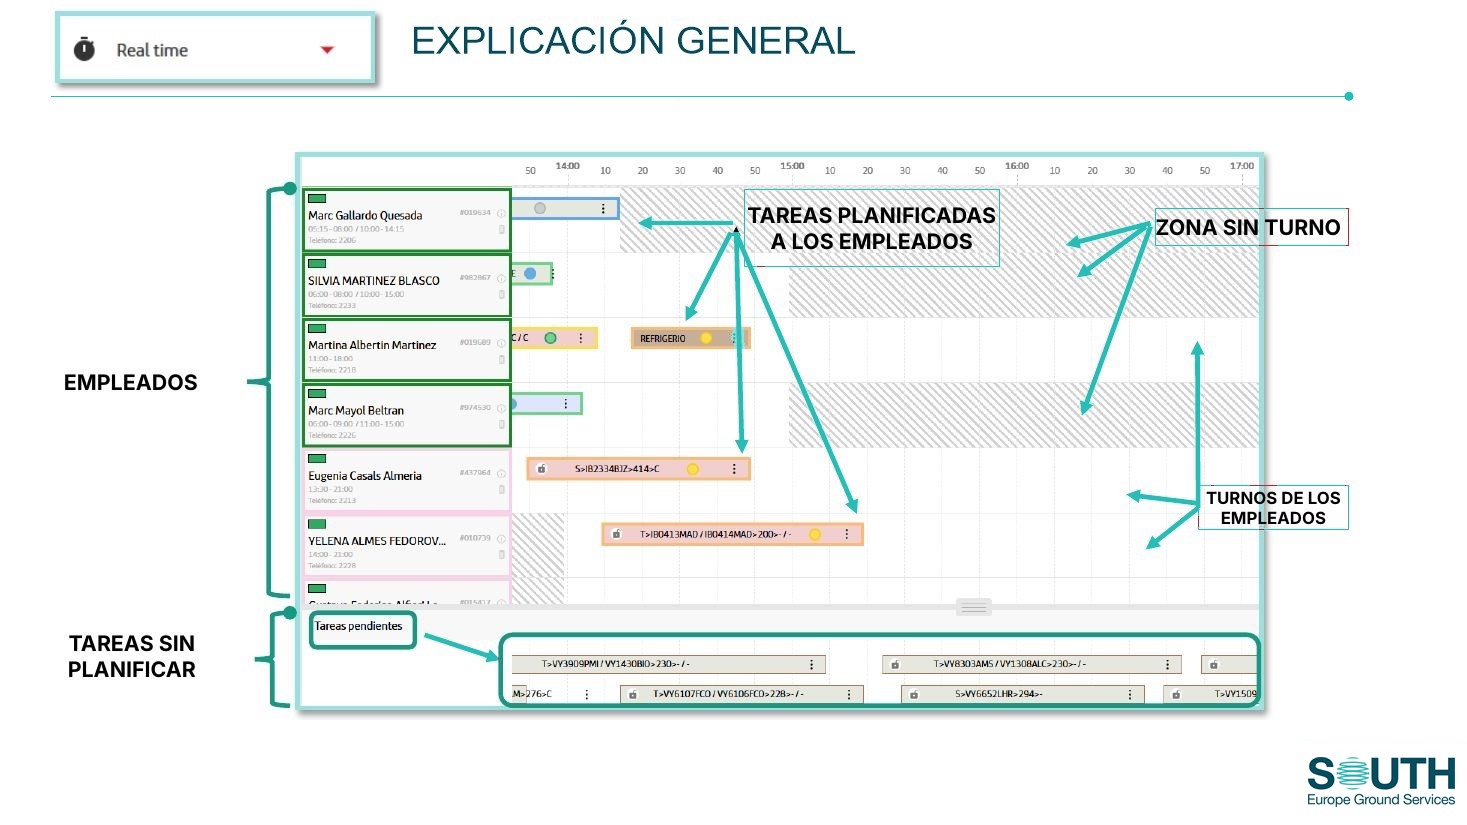Select the REFRIGERIO task bar
The image size is (1467, 825).
tap(690, 338)
